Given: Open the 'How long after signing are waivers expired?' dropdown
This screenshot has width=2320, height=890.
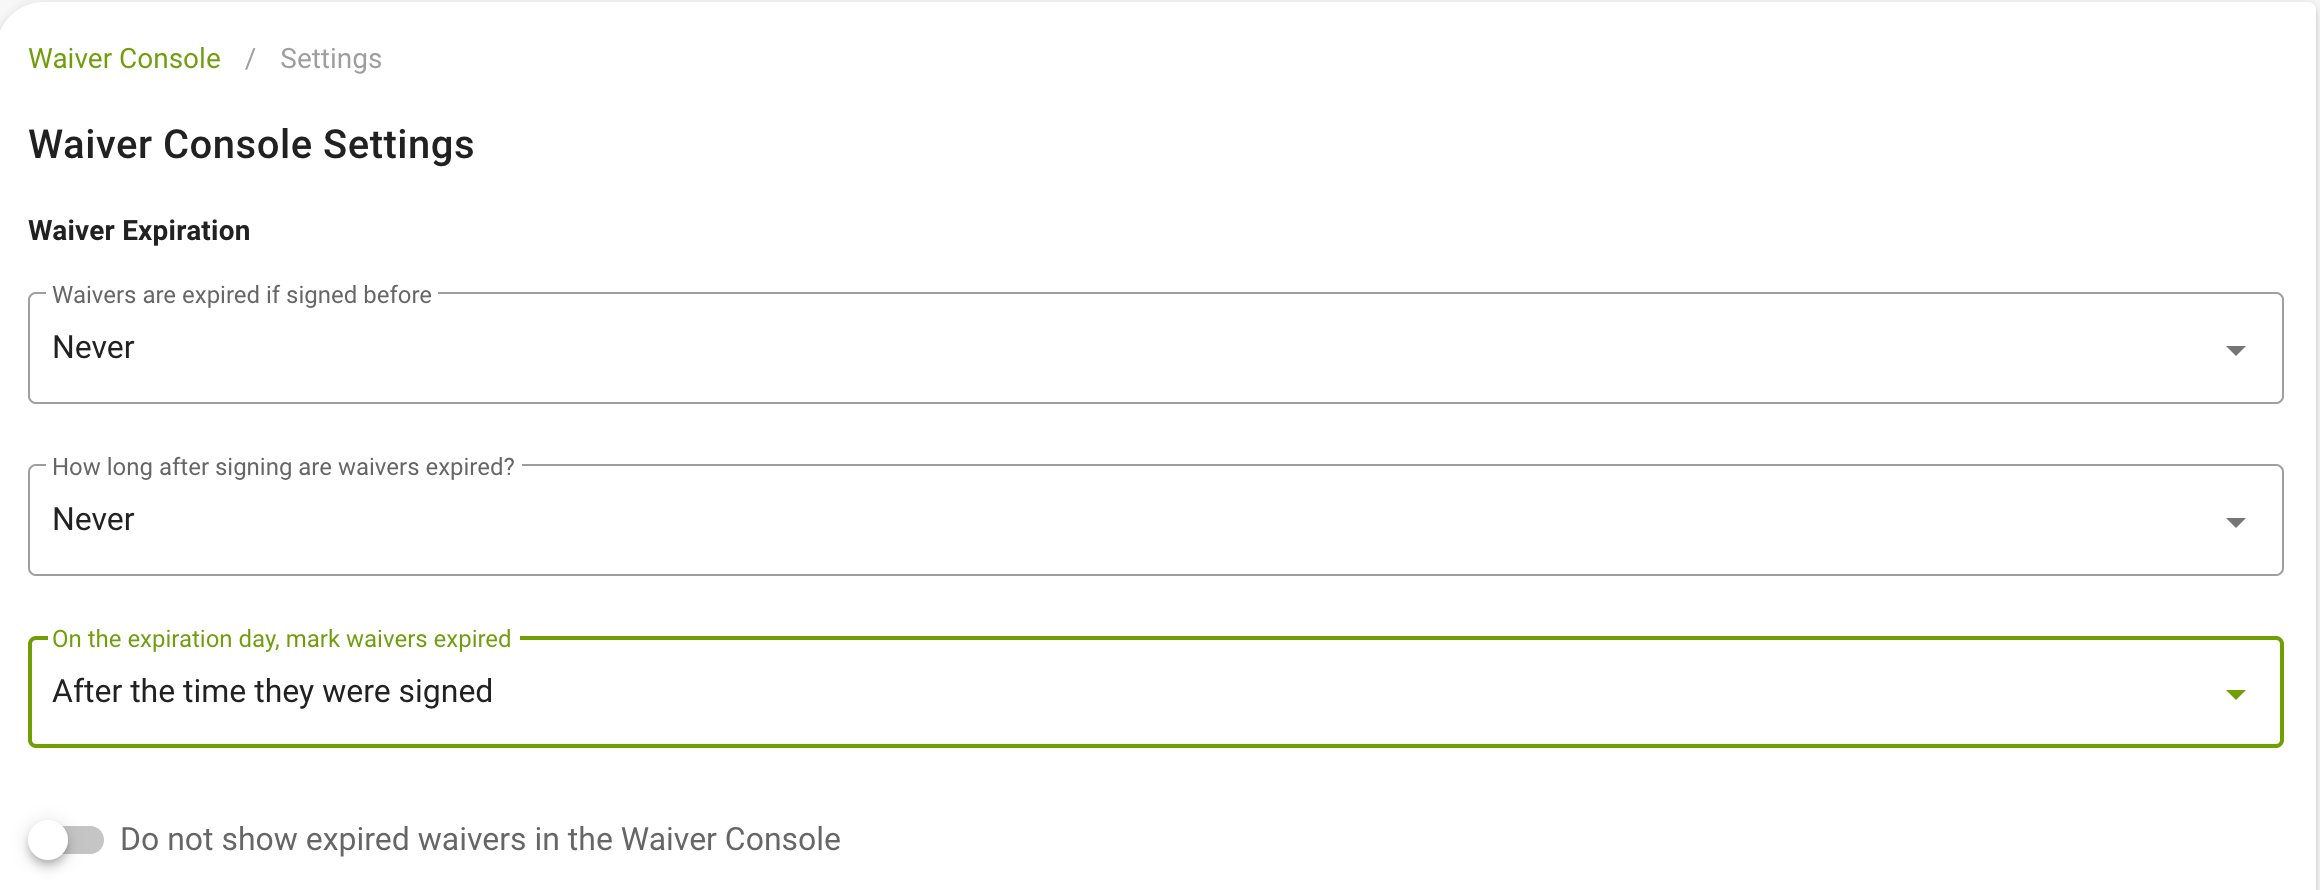Looking at the screenshot, I should point(1156,520).
